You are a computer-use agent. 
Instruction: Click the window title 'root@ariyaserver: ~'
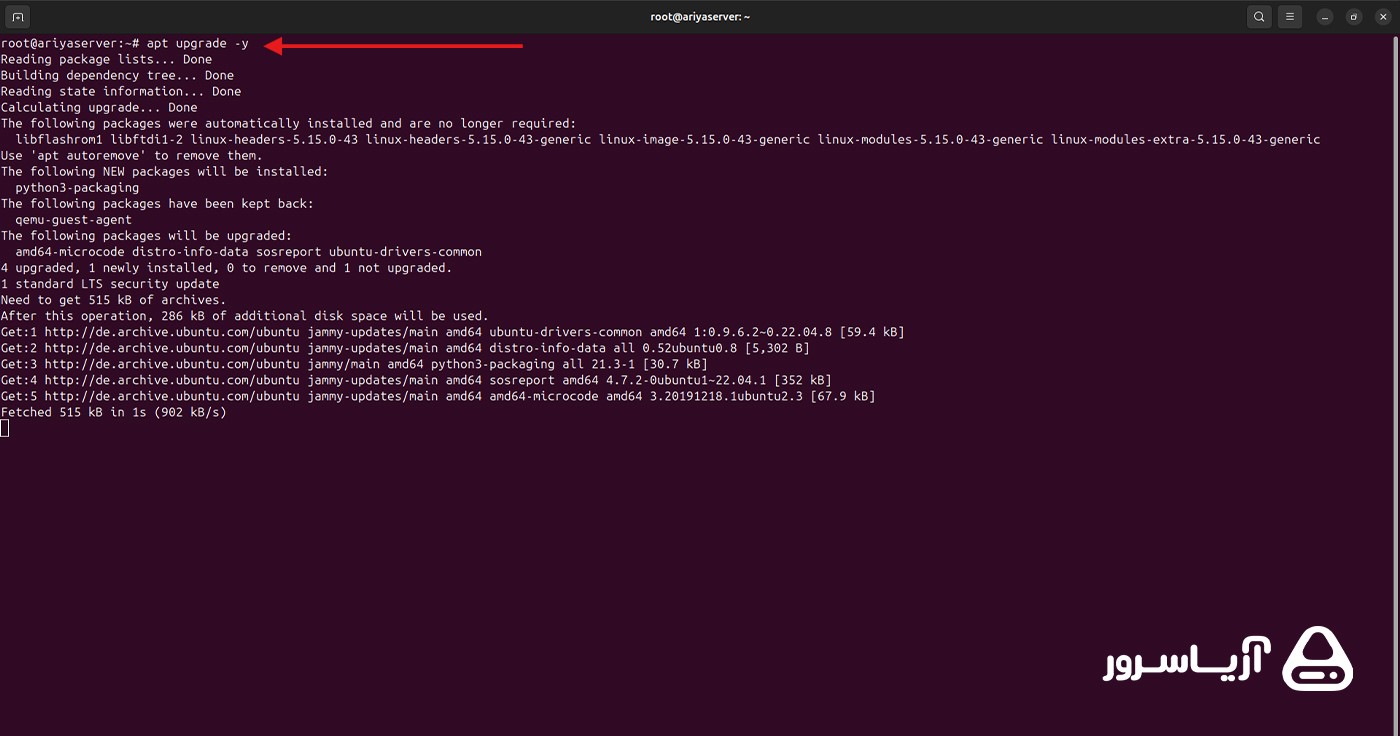point(700,17)
